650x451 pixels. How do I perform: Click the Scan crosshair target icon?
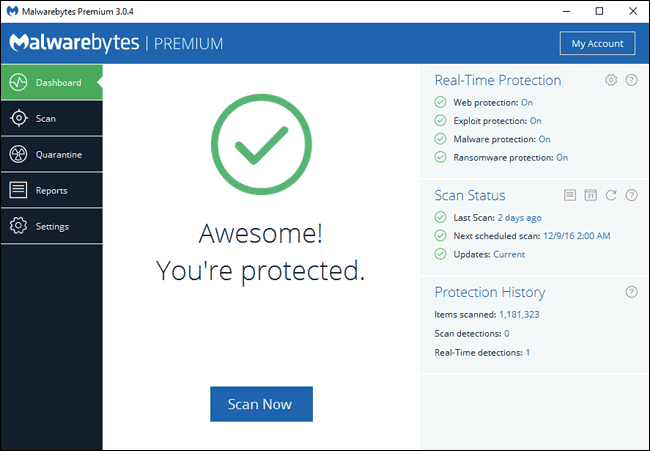point(18,119)
